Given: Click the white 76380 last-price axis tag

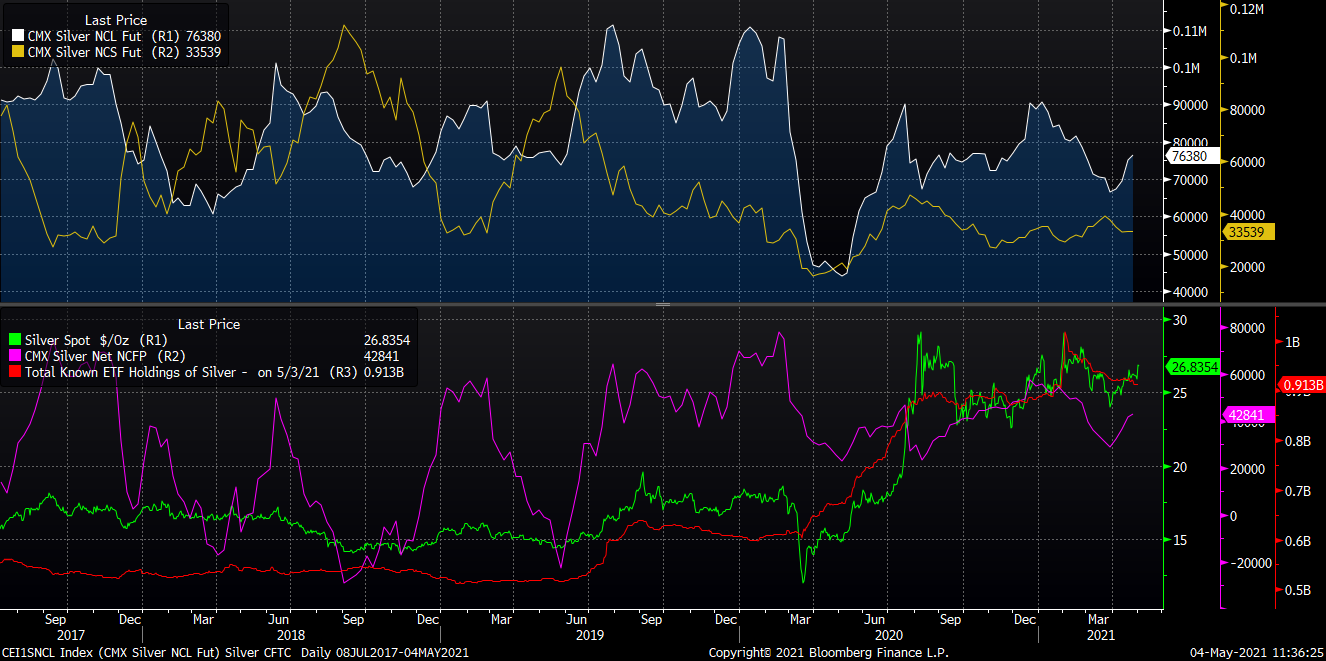Looking at the screenshot, I should pyautogui.click(x=1188, y=156).
